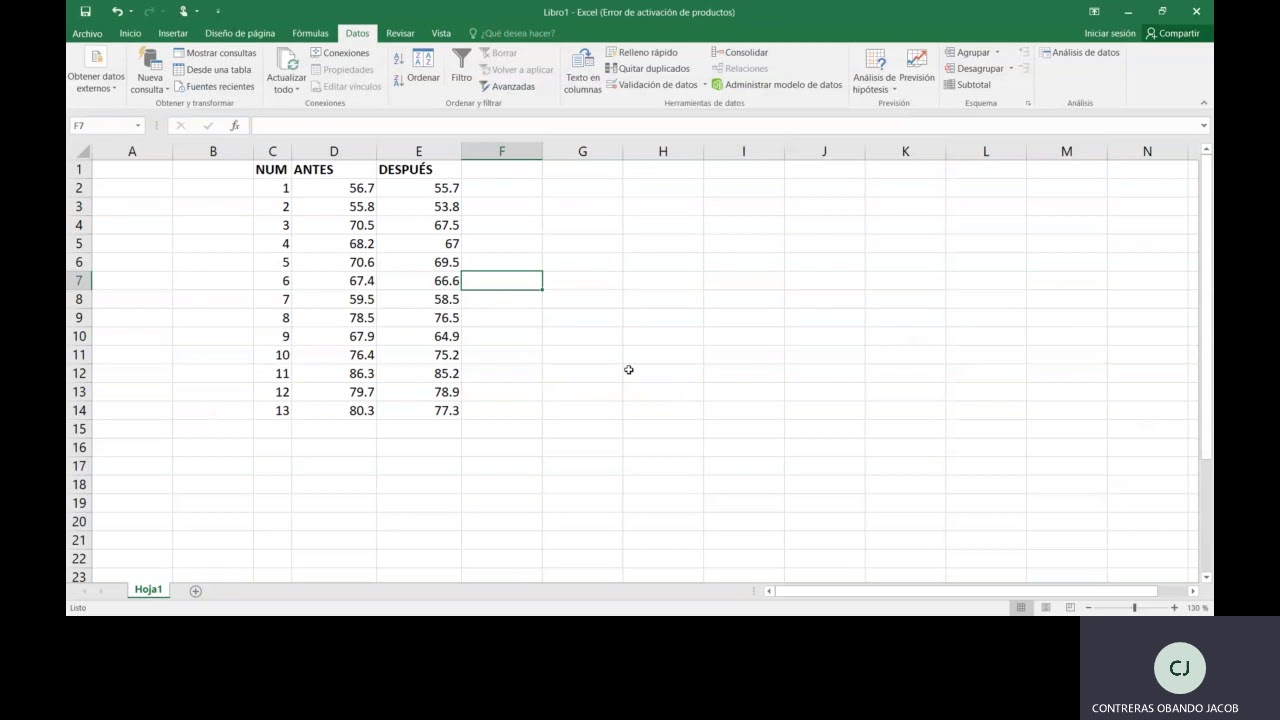The width and height of the screenshot is (1280, 720).
Task: Click zoom out minus button
Action: pos(1089,608)
